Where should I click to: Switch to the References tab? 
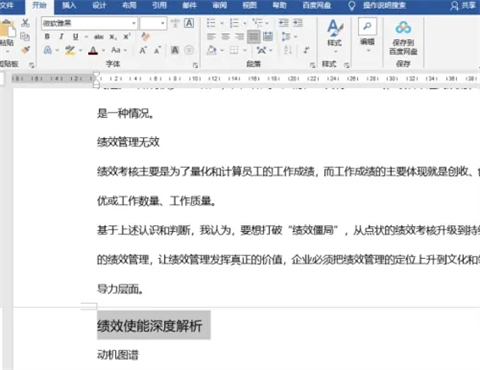159,6
